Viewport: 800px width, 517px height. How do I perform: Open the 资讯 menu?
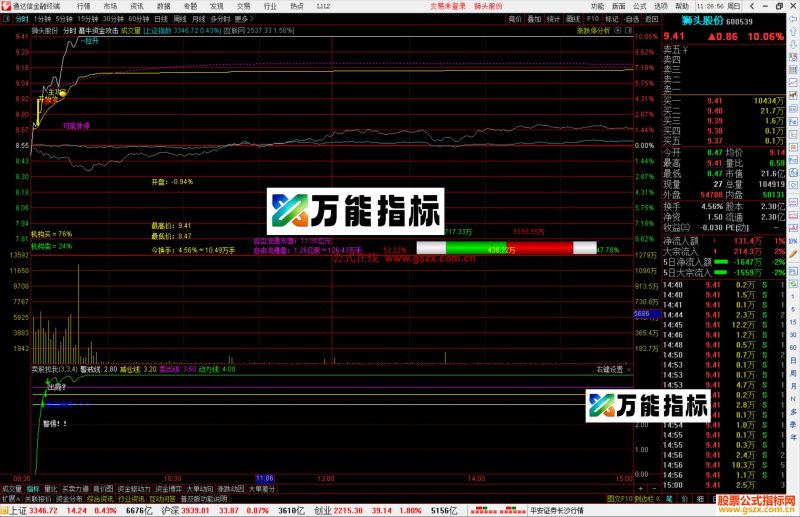137,6
